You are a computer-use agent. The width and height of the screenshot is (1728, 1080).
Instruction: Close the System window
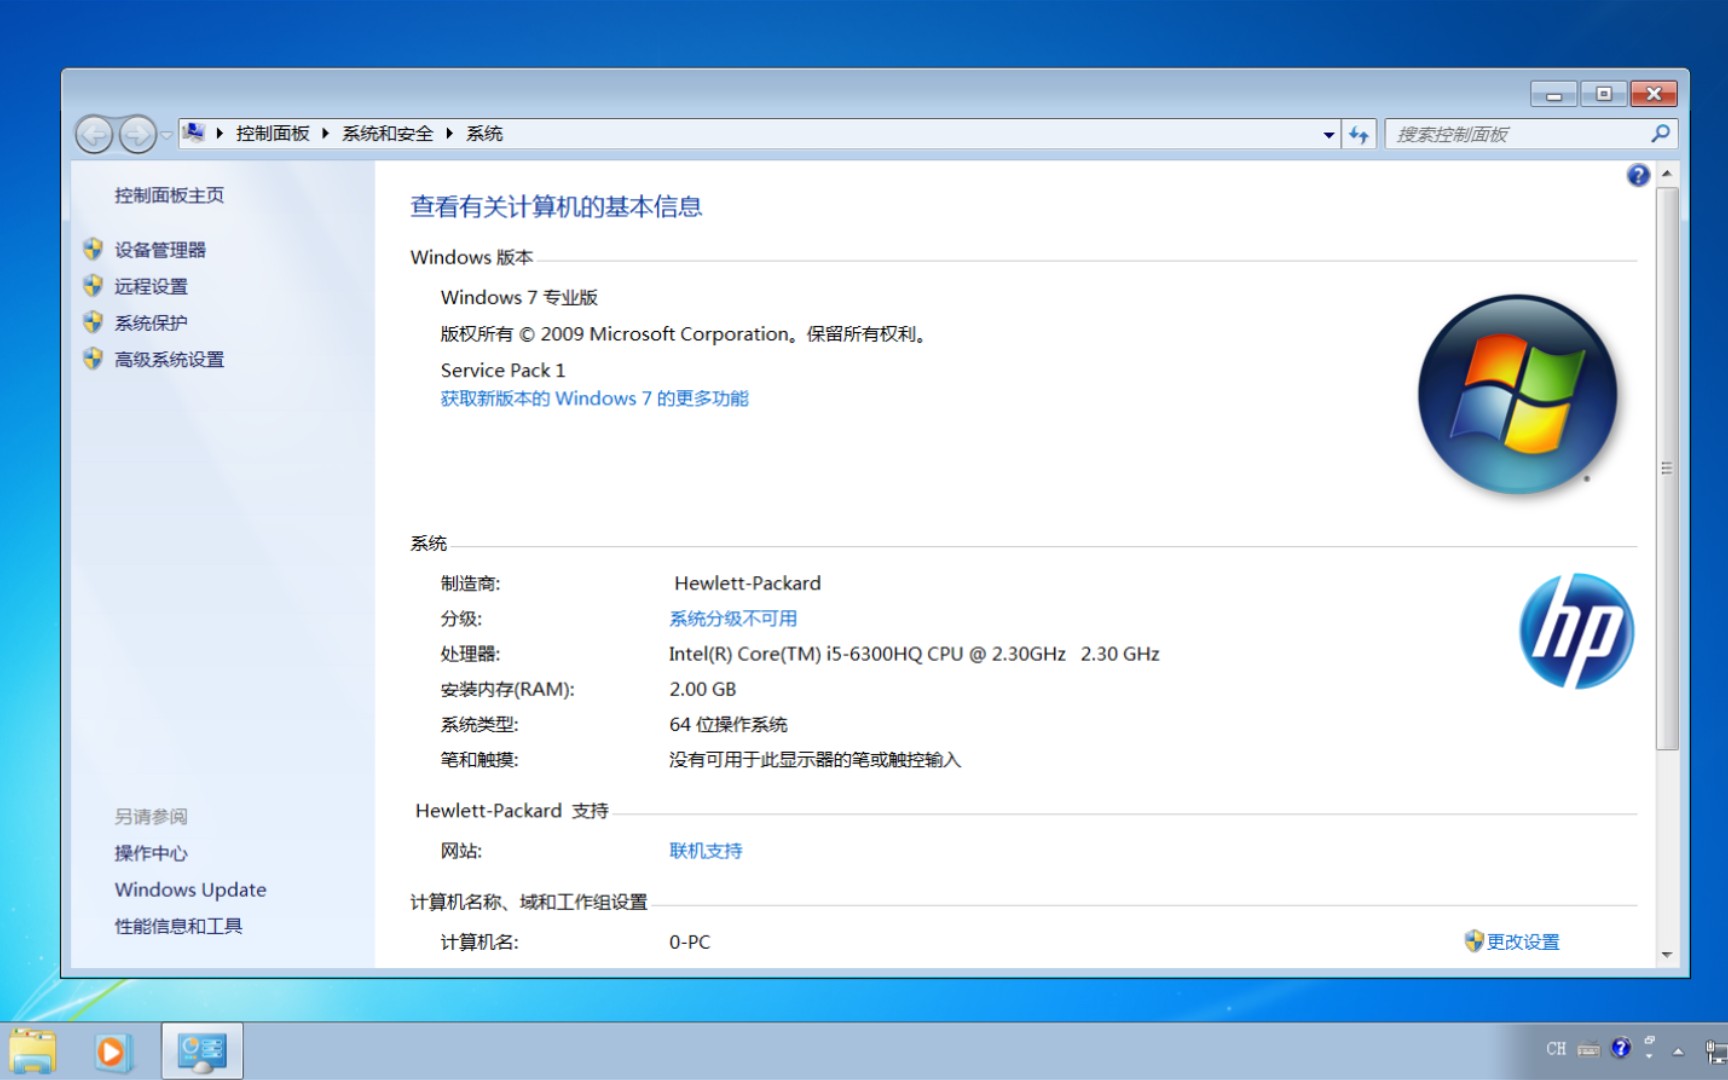(x=1653, y=94)
